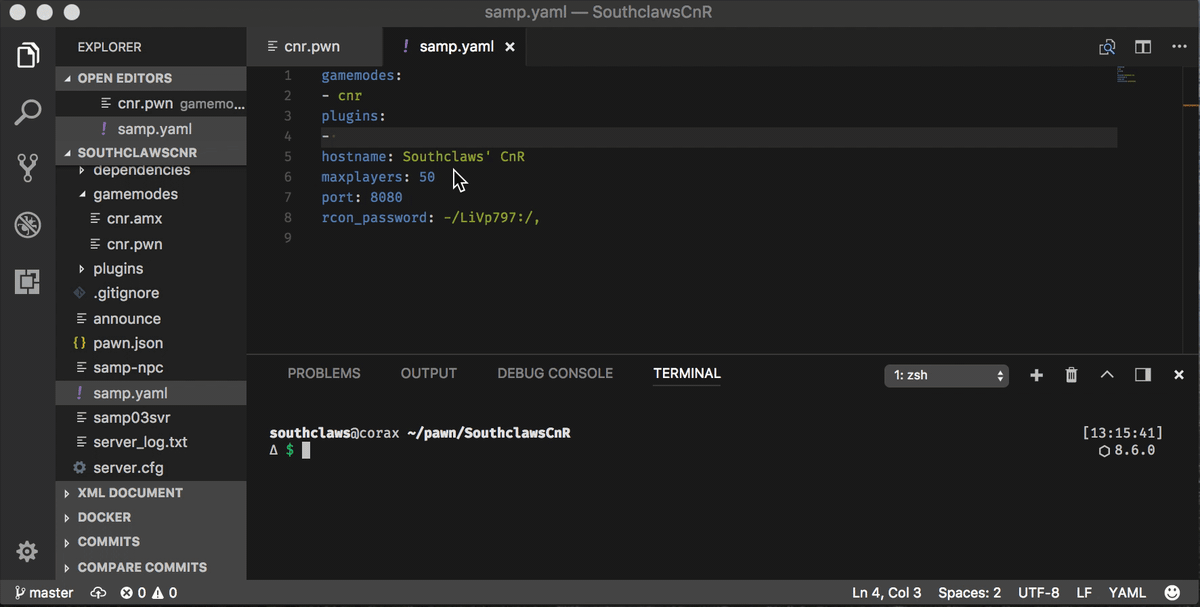Open the announce file
Screen dimensions: 1200x607
click(x=151, y=319)
